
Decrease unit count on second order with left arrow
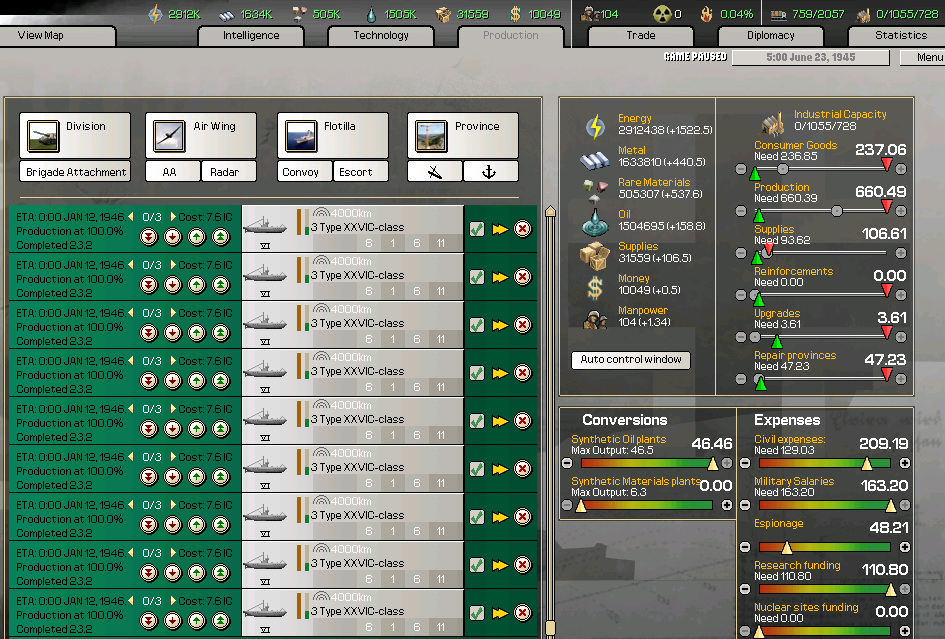tap(131, 265)
